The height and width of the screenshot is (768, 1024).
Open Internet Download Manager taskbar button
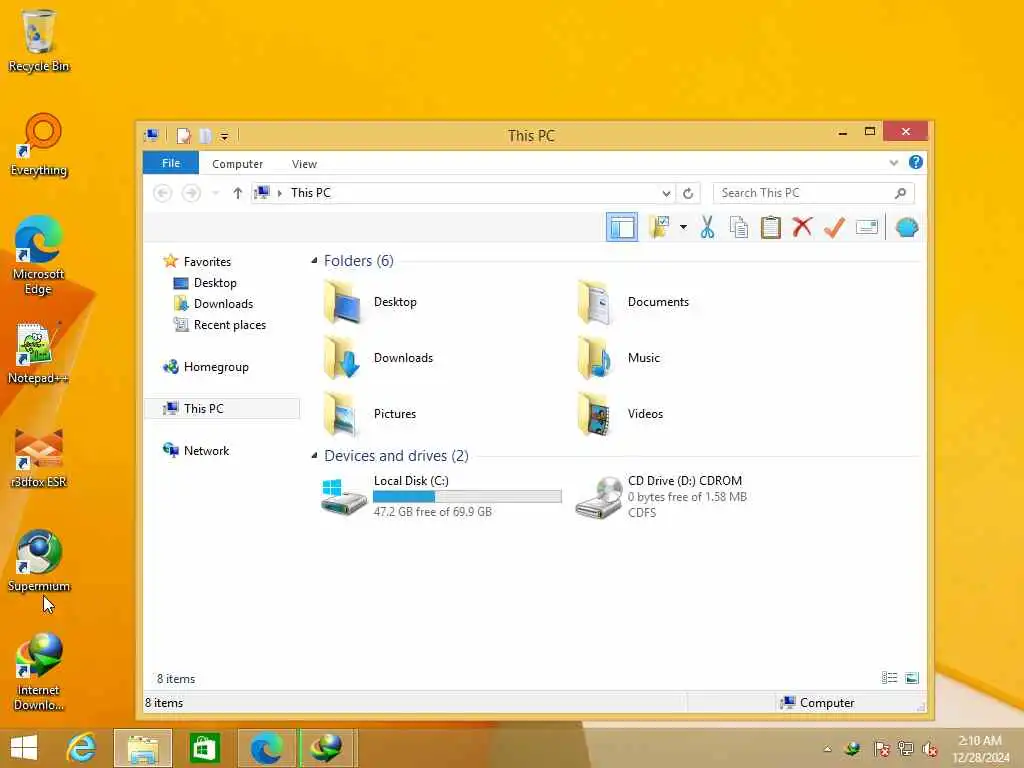[327, 748]
